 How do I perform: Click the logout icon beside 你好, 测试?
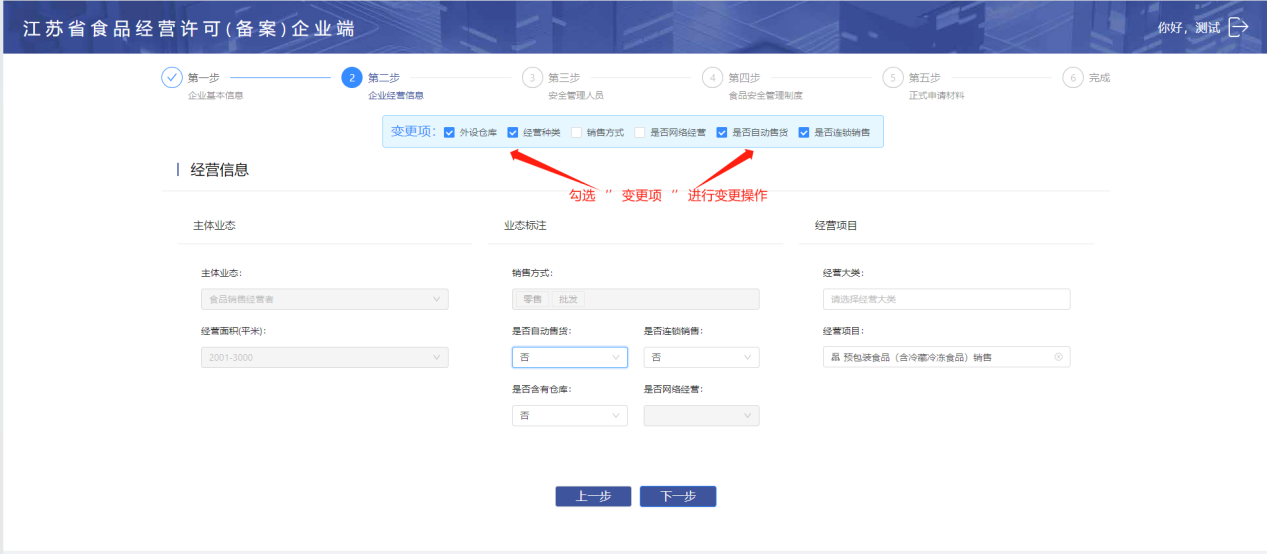pyautogui.click(x=1238, y=27)
